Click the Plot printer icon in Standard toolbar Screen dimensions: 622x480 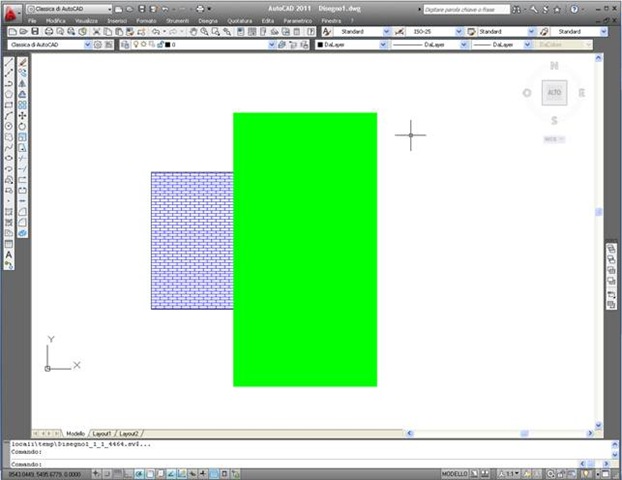tap(49, 31)
